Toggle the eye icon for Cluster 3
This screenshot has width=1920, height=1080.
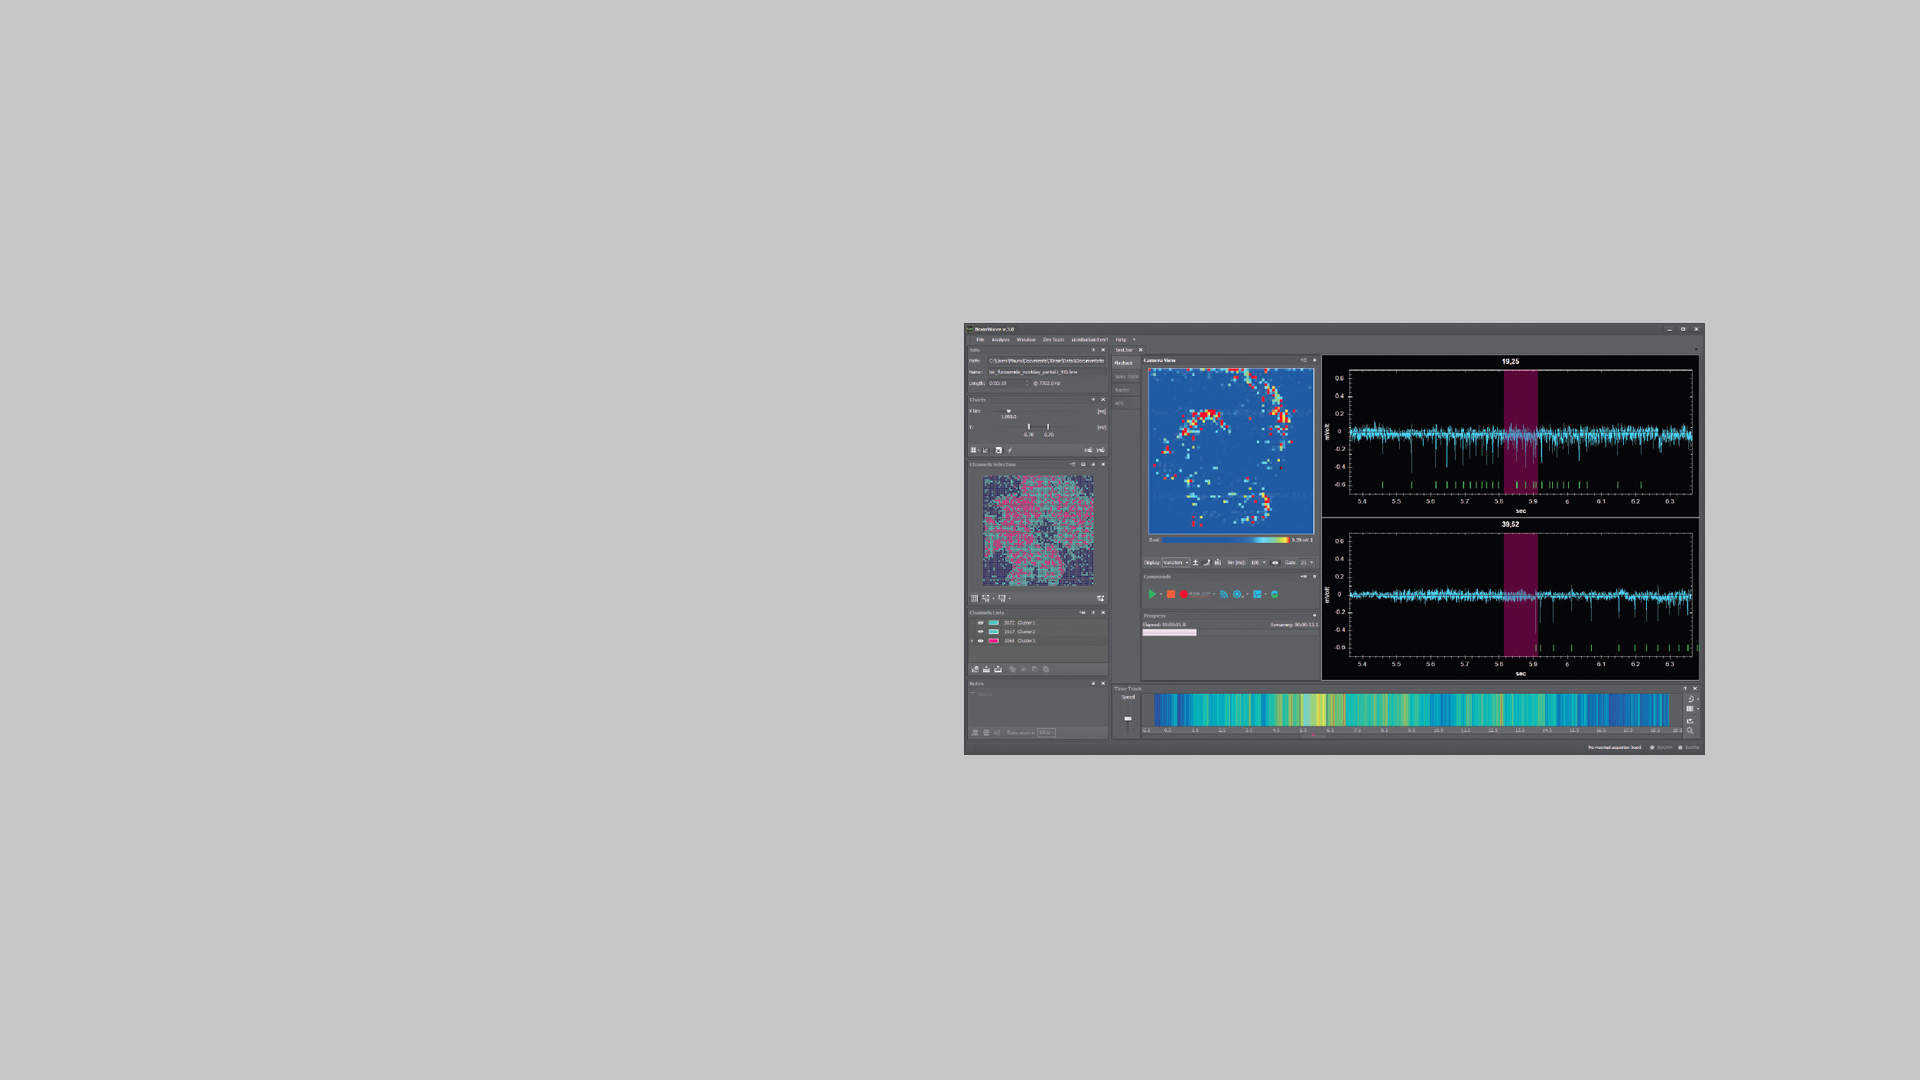(x=980, y=641)
